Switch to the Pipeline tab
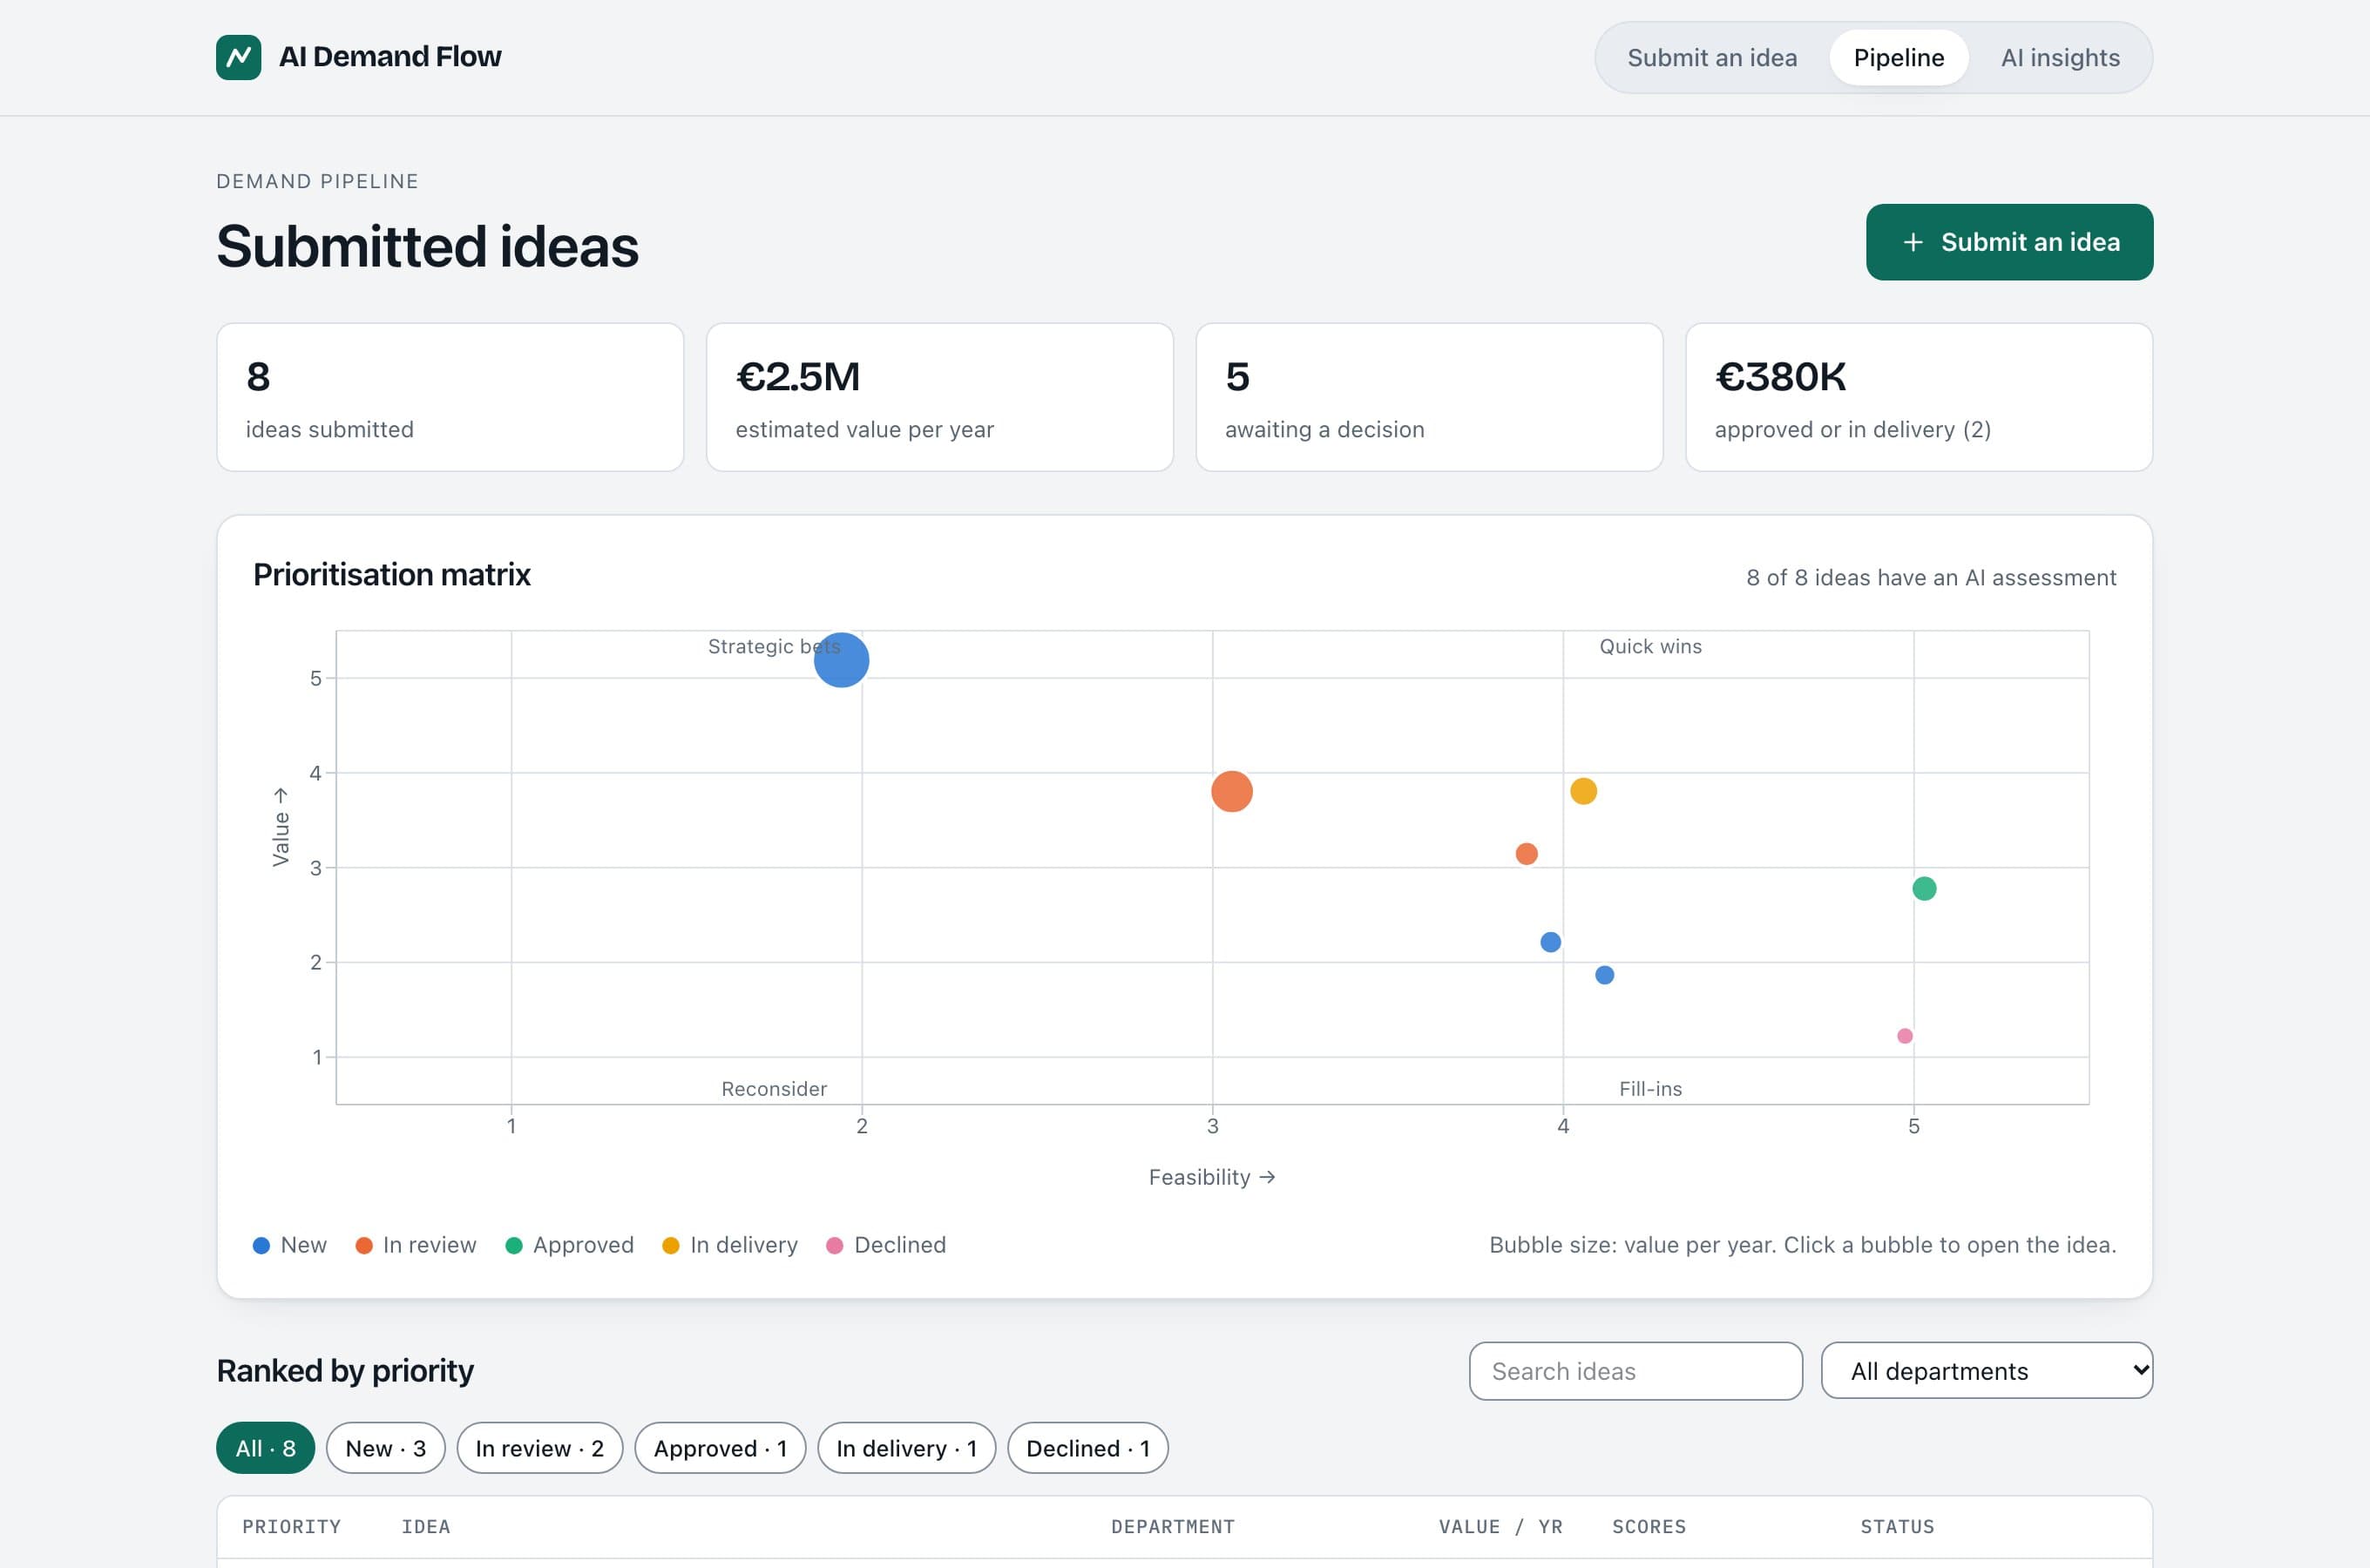The image size is (2370, 1568). pyautogui.click(x=1898, y=58)
